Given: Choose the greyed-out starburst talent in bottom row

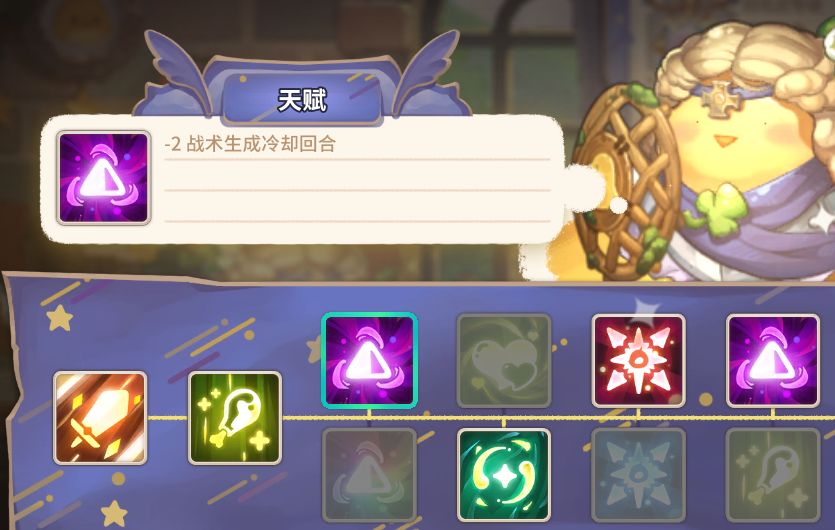Looking at the screenshot, I should coord(638,475).
